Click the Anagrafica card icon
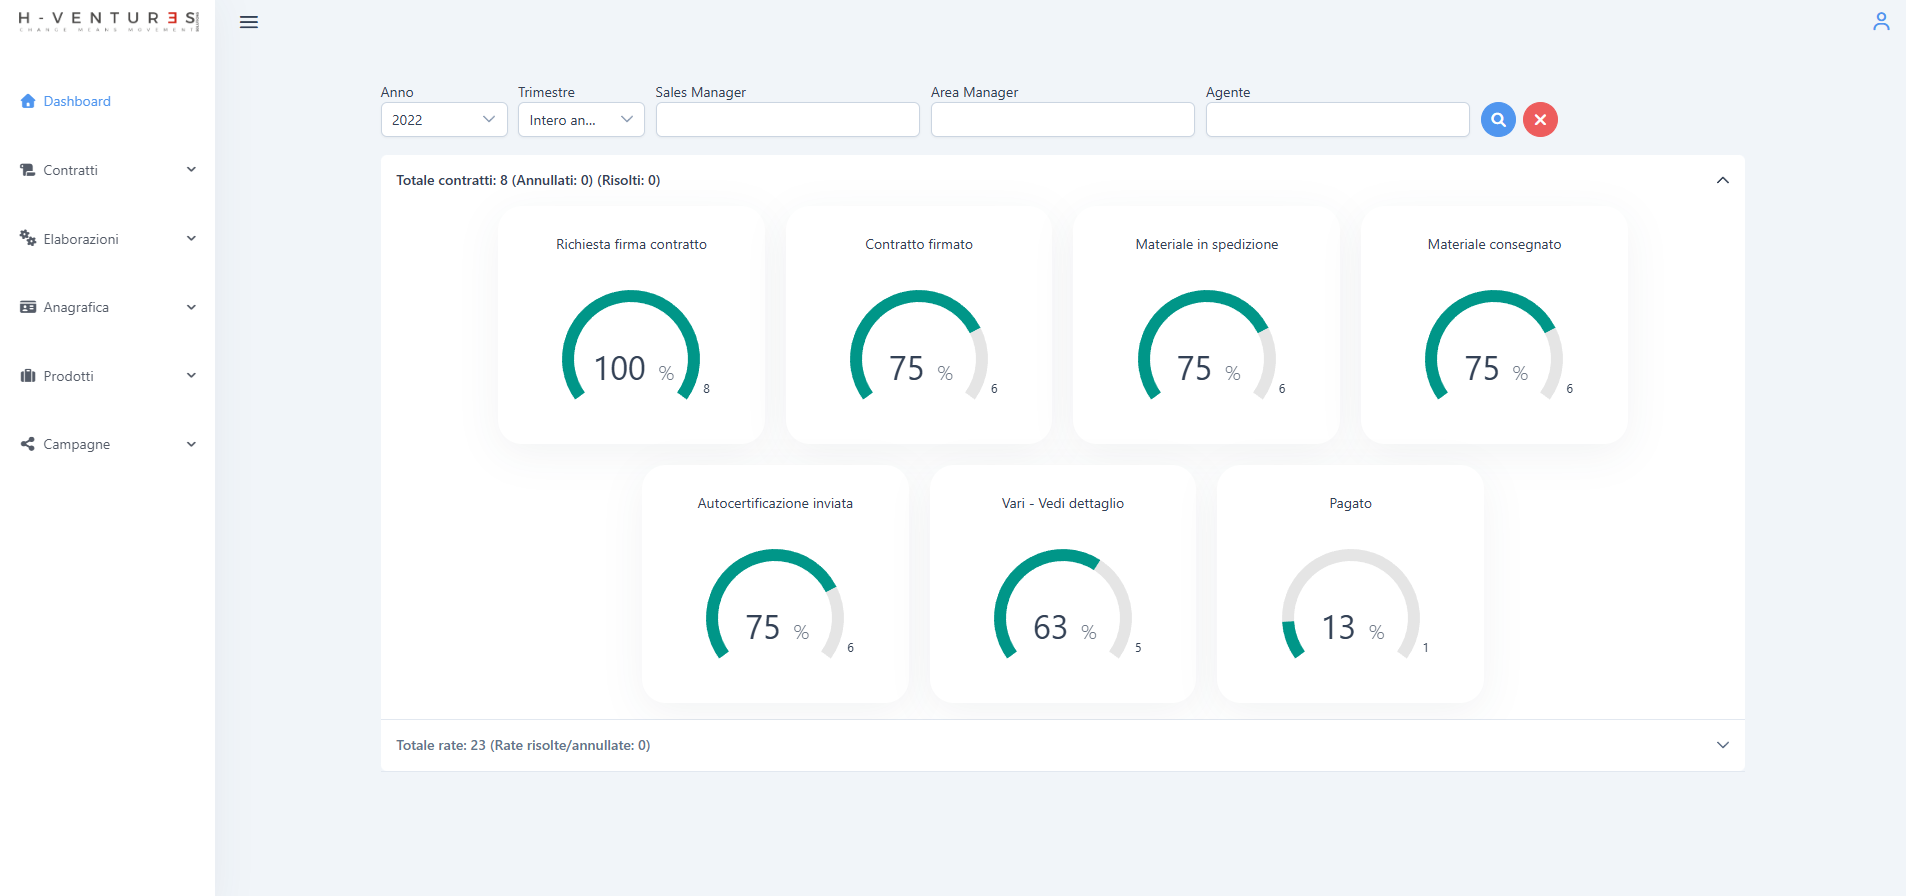 [28, 307]
